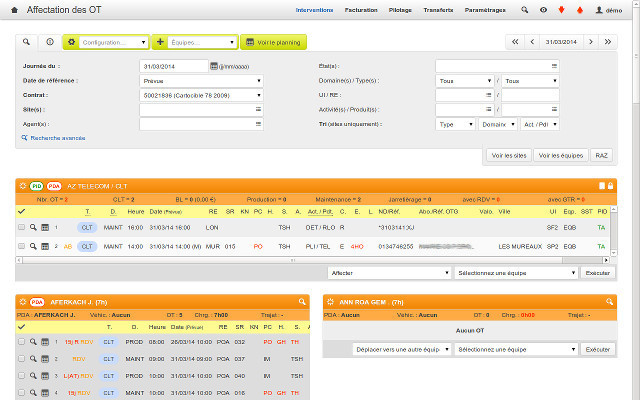Open the Équipes dropdown
This screenshot has height=400, width=640.
pyautogui.click(x=202, y=42)
